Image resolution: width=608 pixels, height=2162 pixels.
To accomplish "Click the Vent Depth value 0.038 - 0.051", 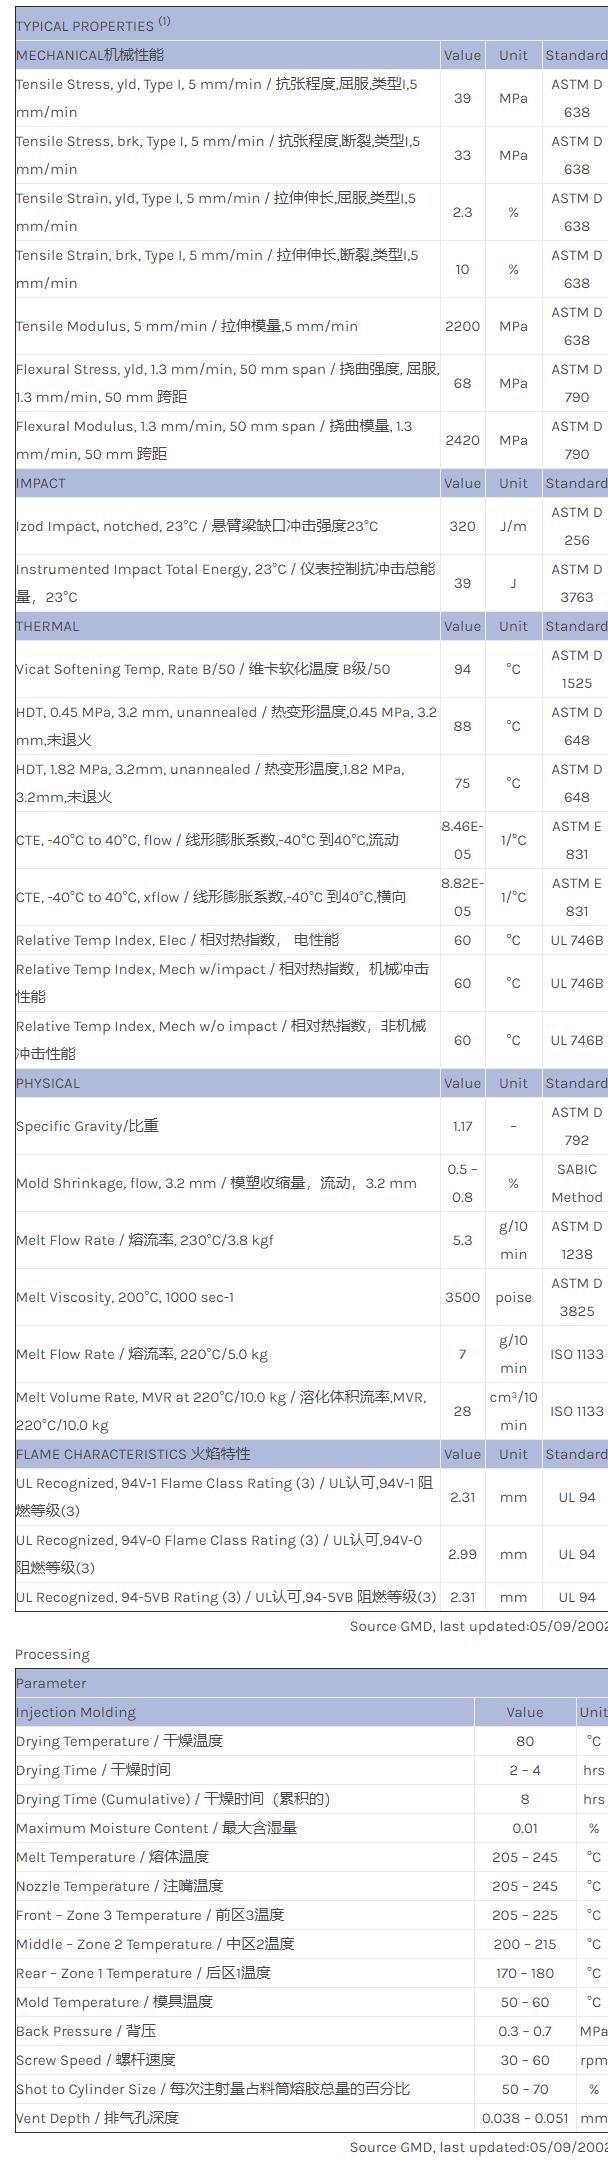I will [x=525, y=2117].
